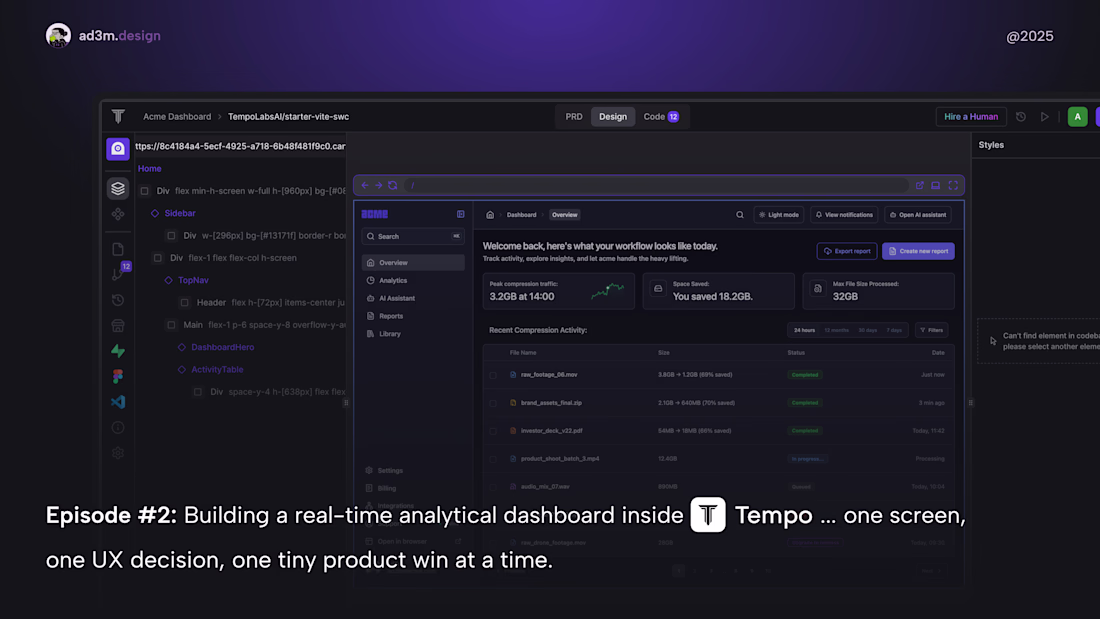1100x619 pixels.
Task: Click the Acme sidebar Search field
Action: pyautogui.click(x=412, y=237)
